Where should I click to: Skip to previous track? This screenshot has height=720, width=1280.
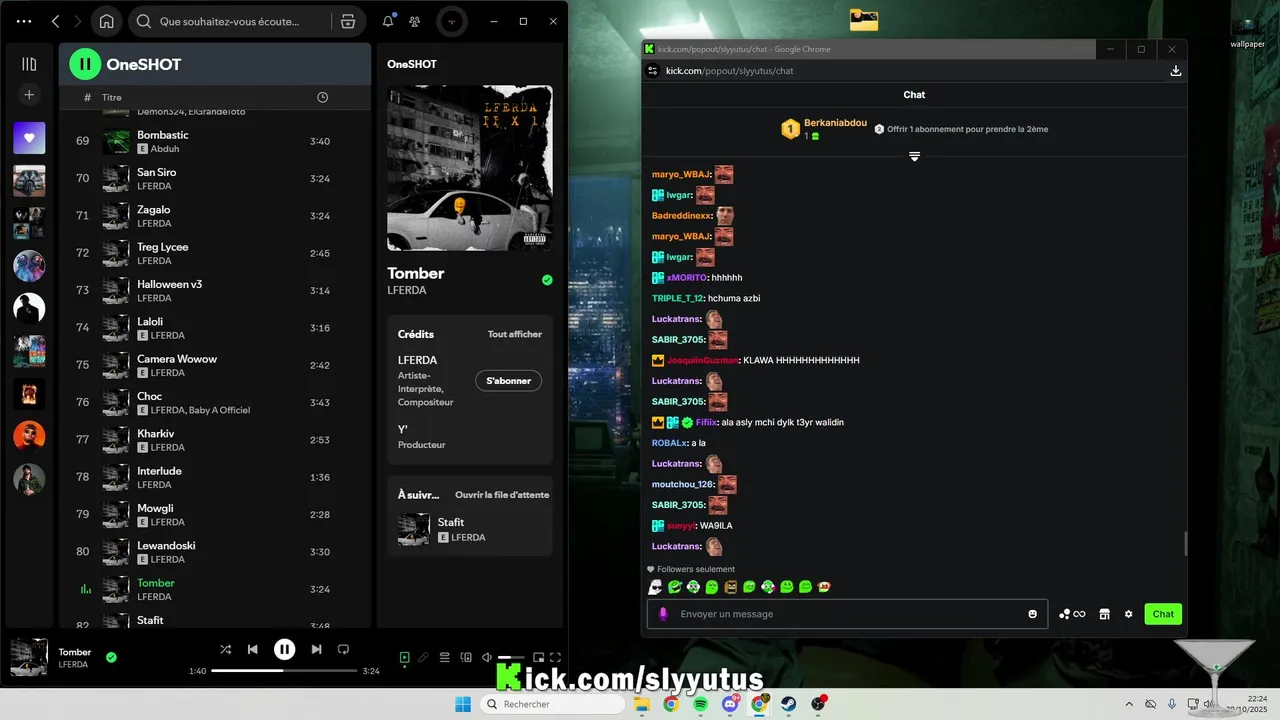[253, 649]
